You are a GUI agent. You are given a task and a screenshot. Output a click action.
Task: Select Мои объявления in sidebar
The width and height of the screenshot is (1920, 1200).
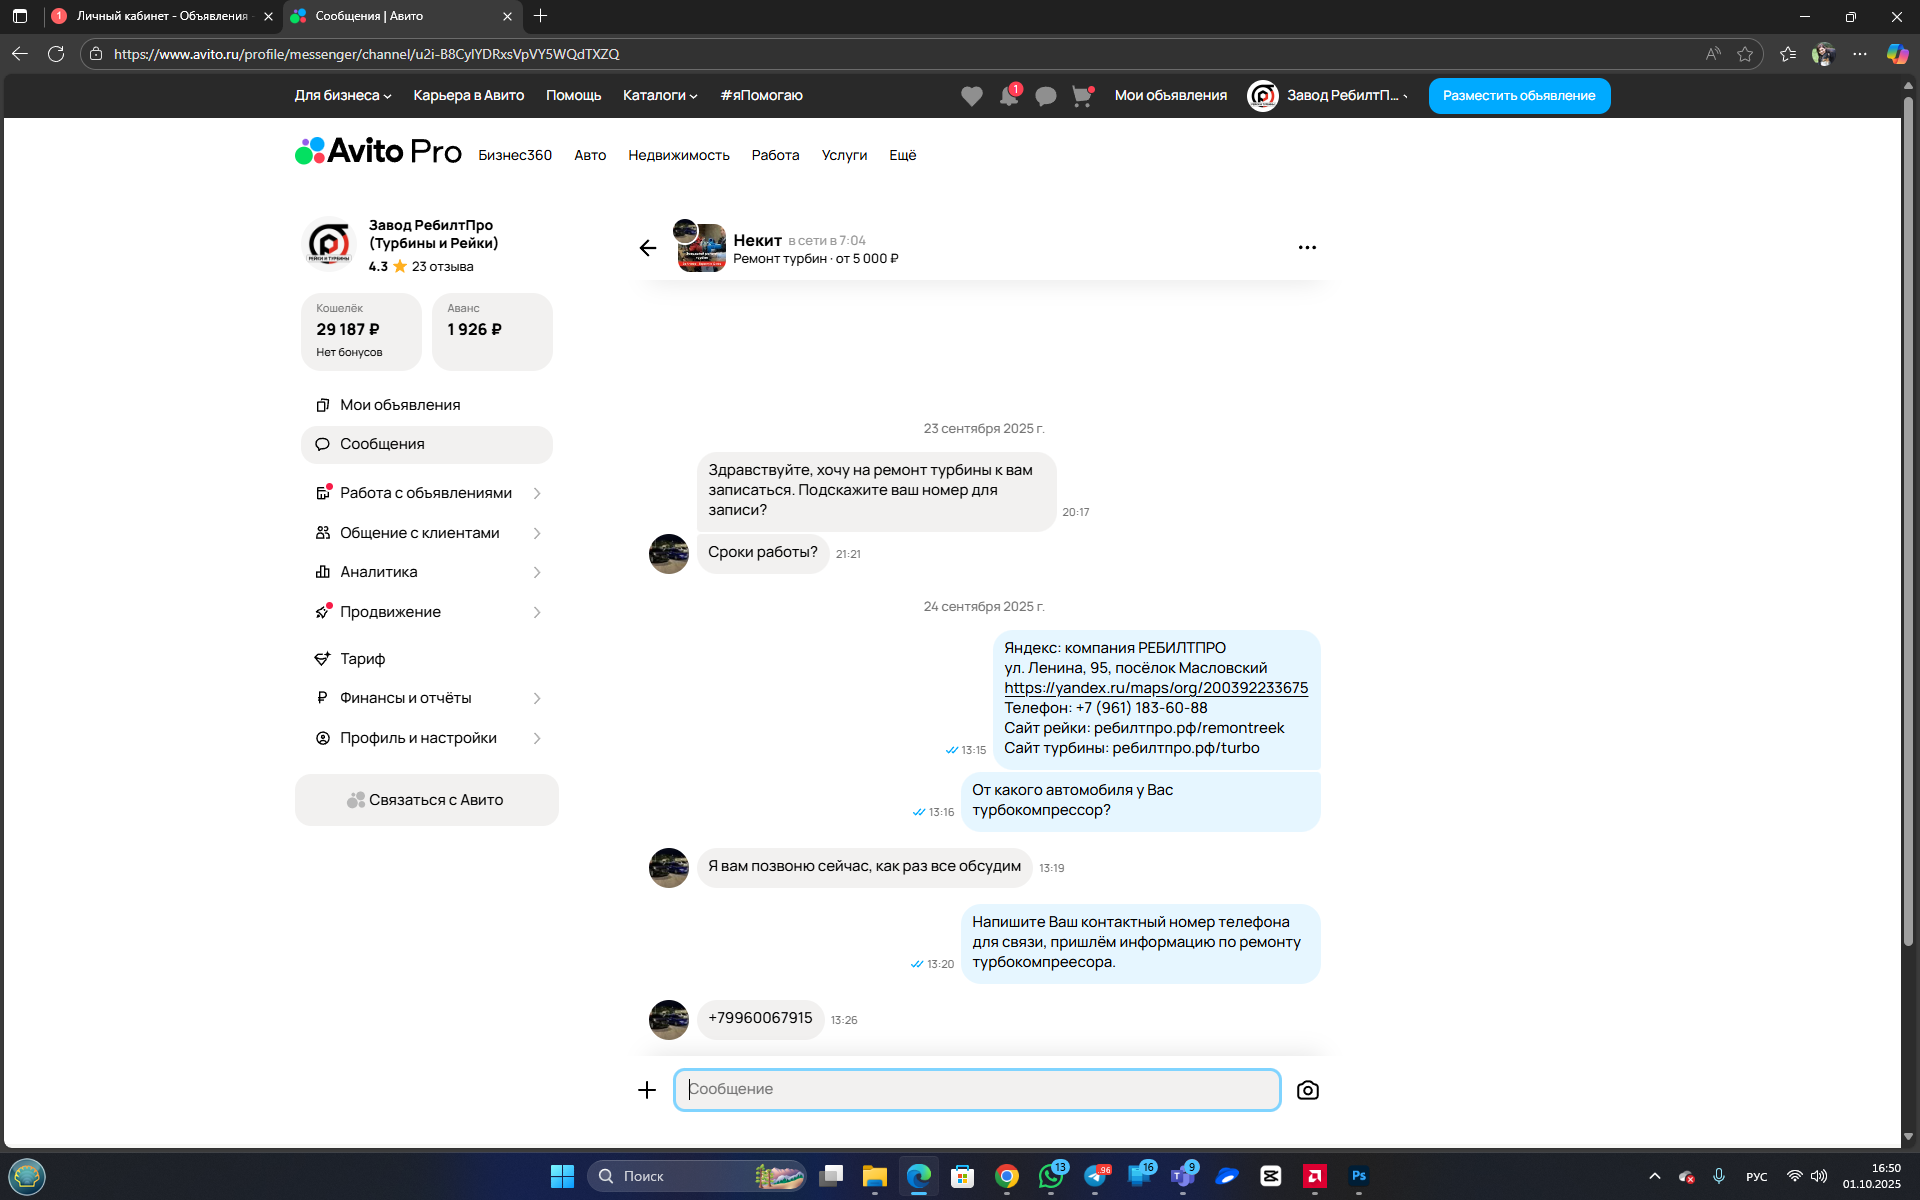coord(427,405)
